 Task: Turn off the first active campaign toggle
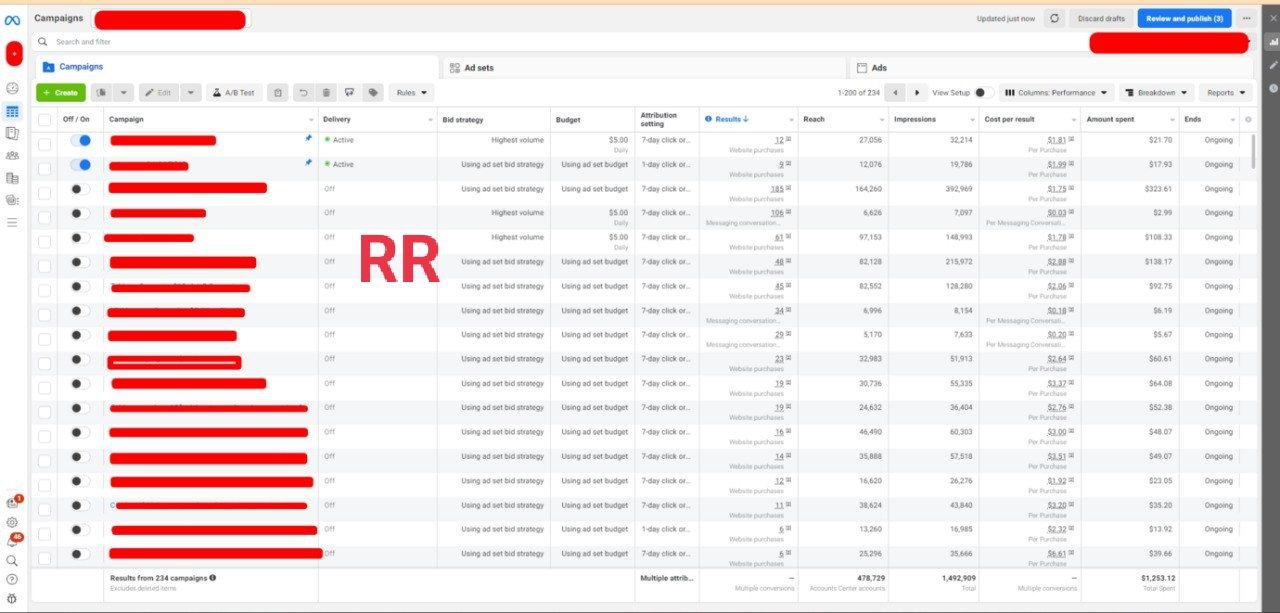click(x=80, y=141)
